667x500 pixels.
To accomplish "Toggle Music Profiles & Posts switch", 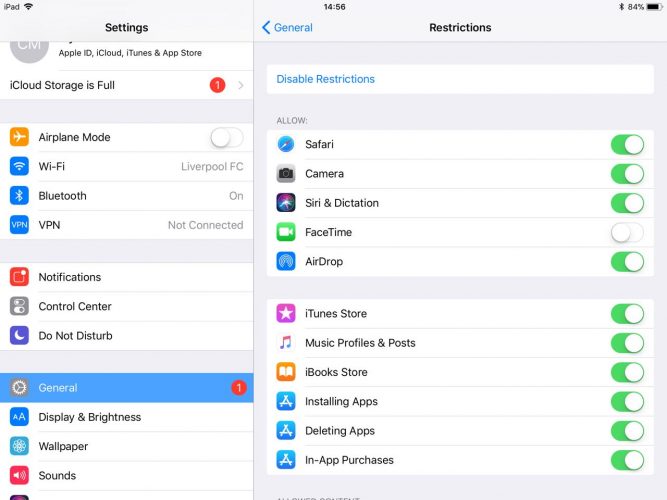I will pos(627,343).
